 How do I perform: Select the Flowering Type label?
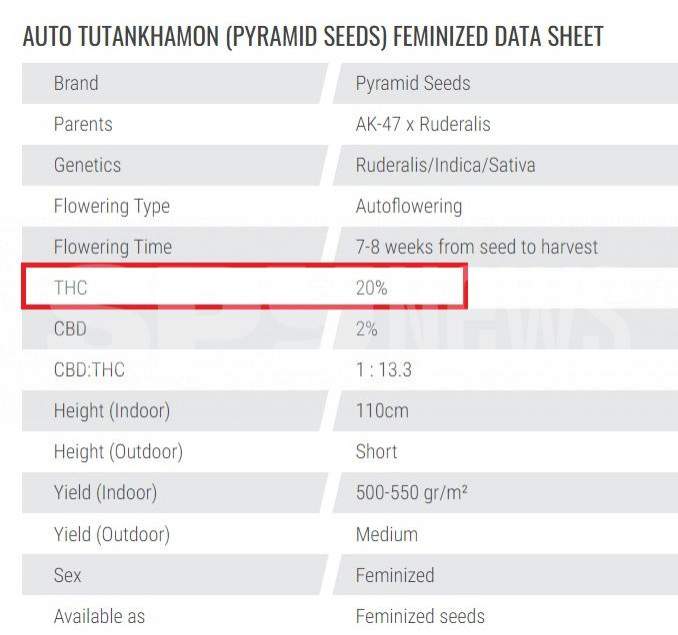pyautogui.click(x=112, y=206)
